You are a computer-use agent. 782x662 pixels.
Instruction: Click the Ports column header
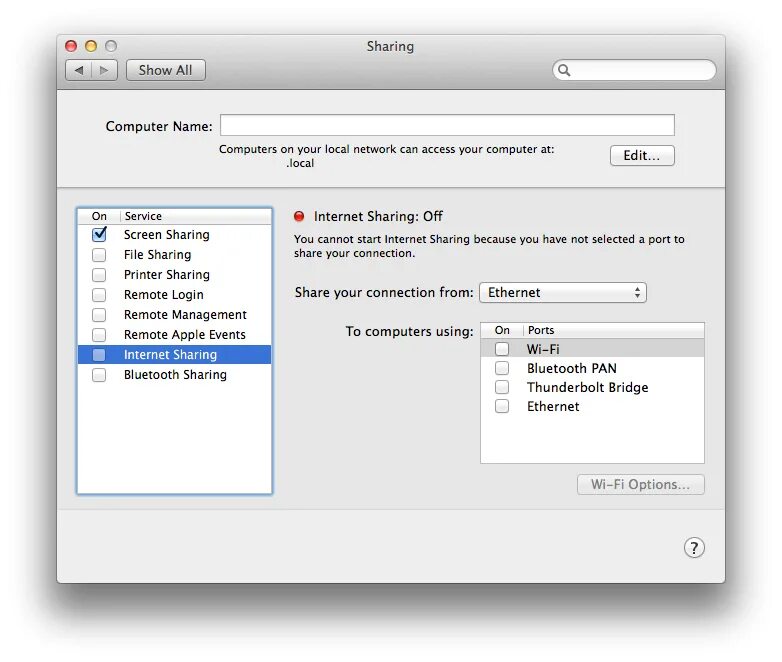pos(614,330)
